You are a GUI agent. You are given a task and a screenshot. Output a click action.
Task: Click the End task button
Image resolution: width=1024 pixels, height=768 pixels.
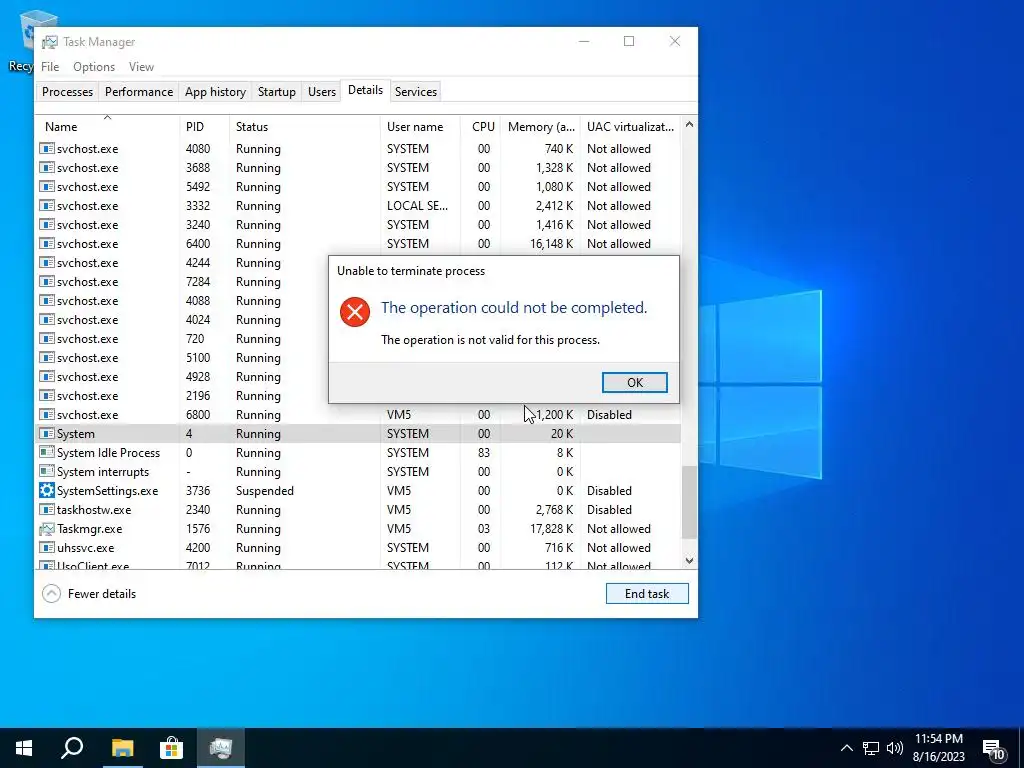tap(647, 594)
